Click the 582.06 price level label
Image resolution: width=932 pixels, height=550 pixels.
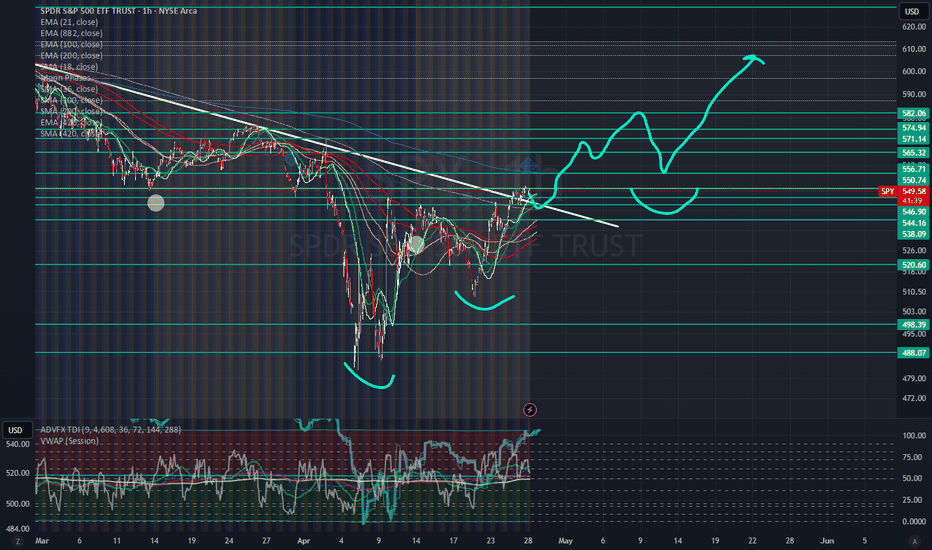(x=914, y=113)
